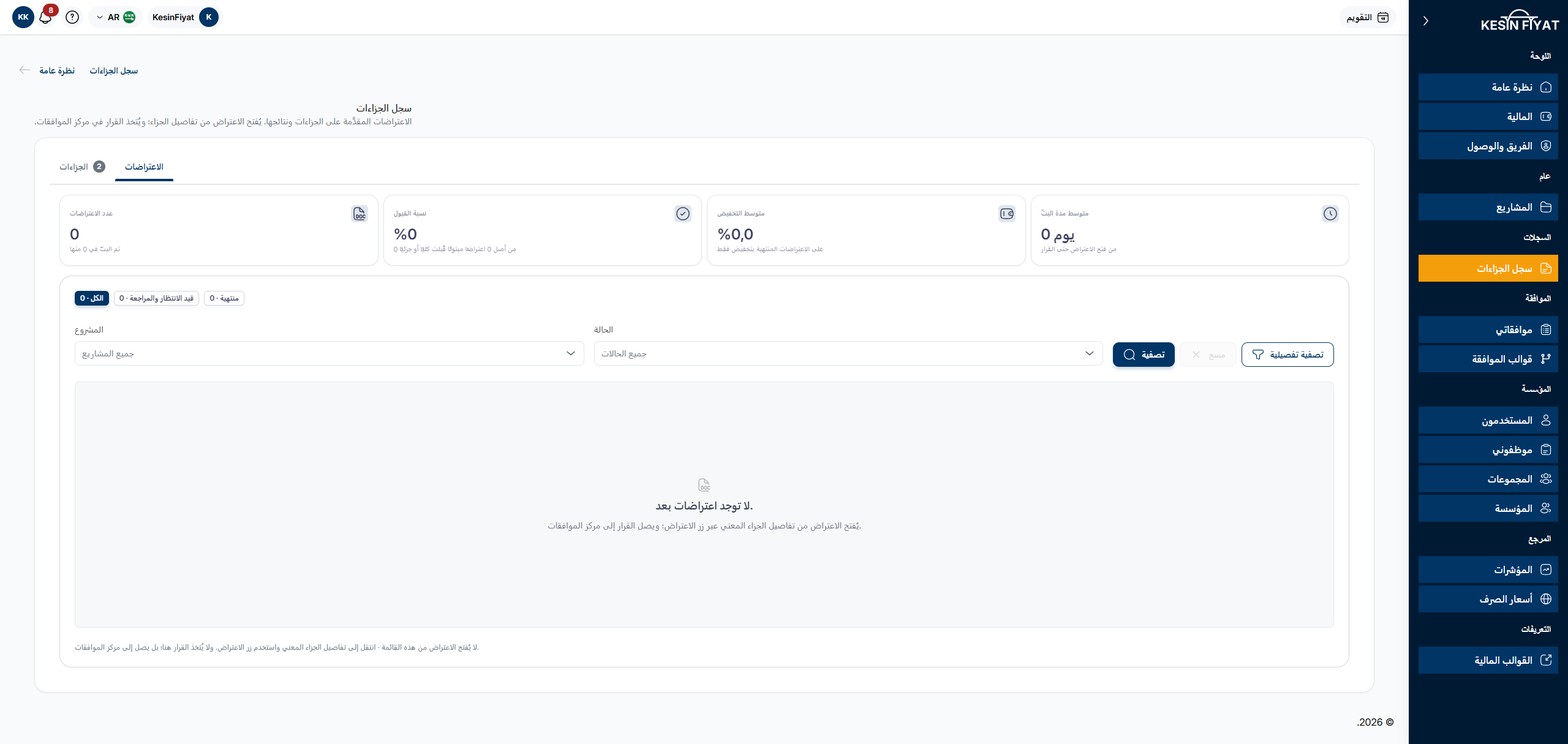Click the export icon next to القوالب المالية
The width and height of the screenshot is (1568, 744).
1545,660
